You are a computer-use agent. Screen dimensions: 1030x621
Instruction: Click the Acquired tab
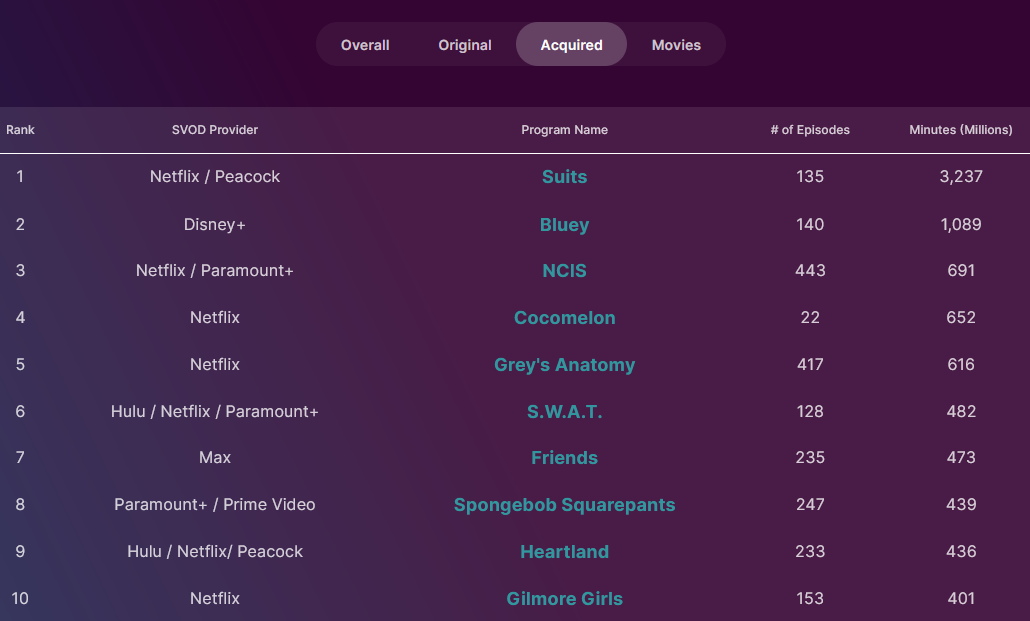pyautogui.click(x=571, y=45)
